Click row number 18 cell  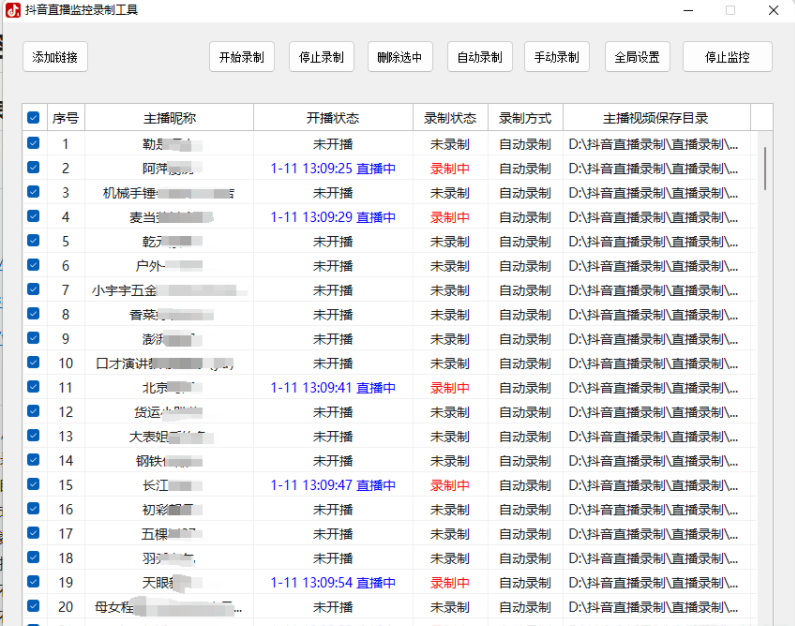coord(66,558)
